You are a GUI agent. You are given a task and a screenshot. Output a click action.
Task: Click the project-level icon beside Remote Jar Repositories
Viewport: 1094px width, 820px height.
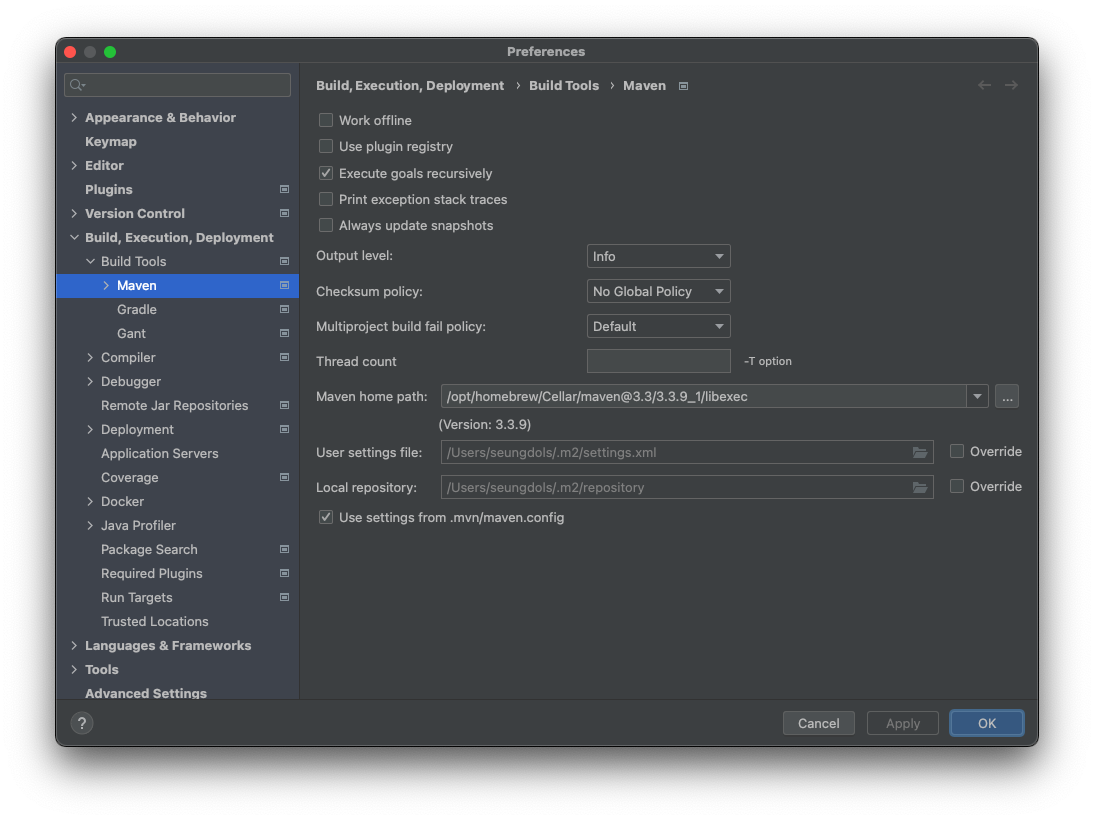(x=285, y=405)
